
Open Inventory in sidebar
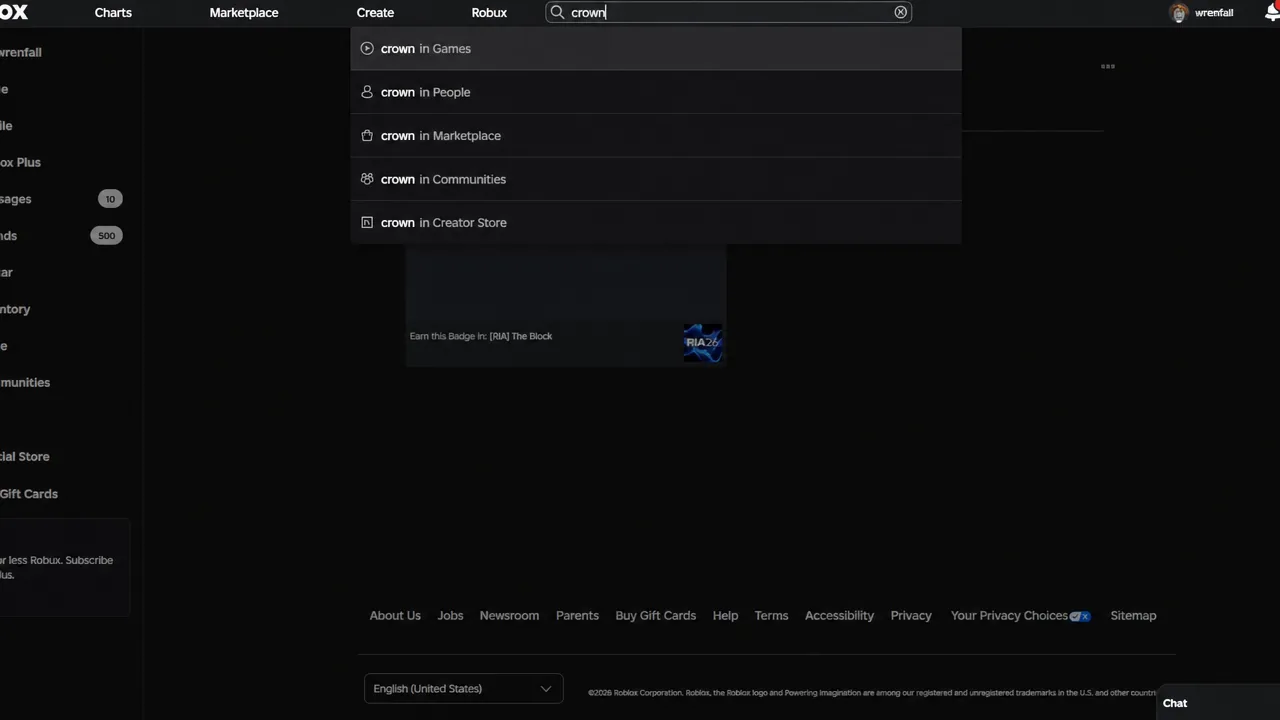[x=16, y=309]
